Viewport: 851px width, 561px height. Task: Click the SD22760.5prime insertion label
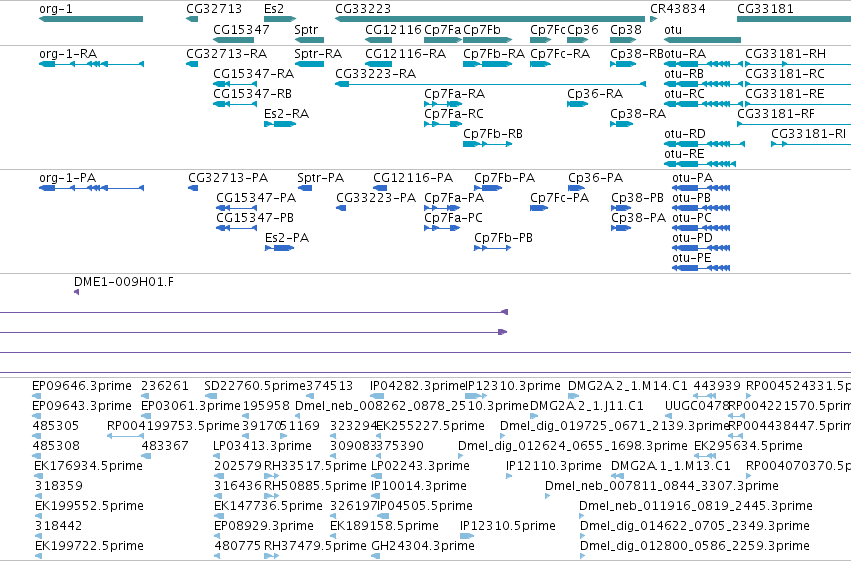(x=255, y=386)
